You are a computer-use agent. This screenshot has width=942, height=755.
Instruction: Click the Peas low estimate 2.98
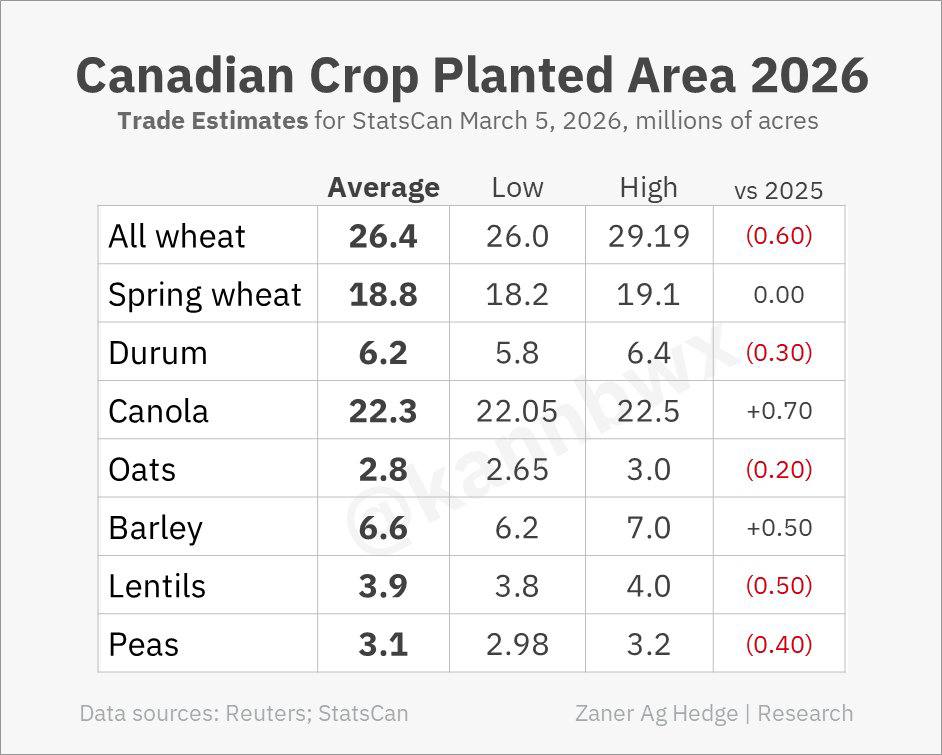click(517, 644)
